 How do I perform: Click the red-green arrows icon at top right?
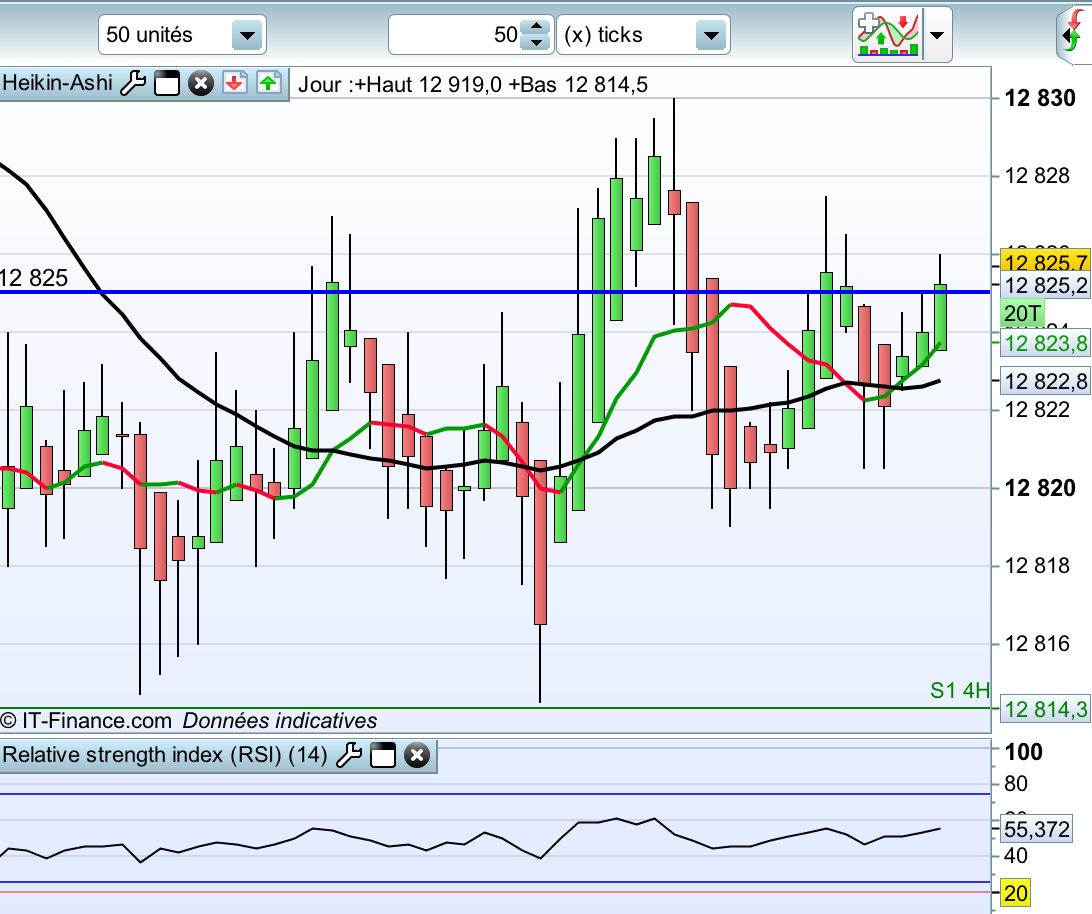click(1075, 33)
